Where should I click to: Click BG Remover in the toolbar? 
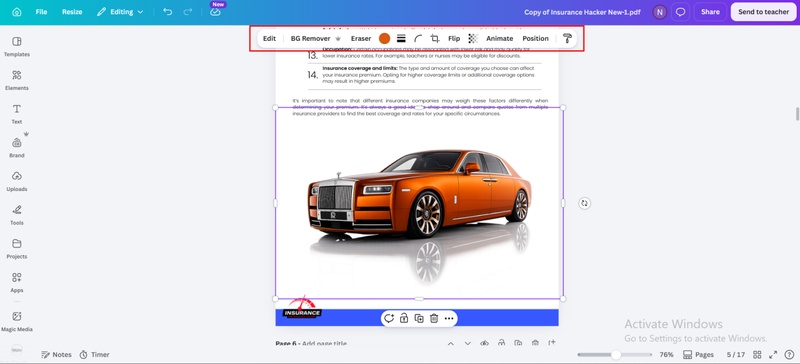[315, 38]
